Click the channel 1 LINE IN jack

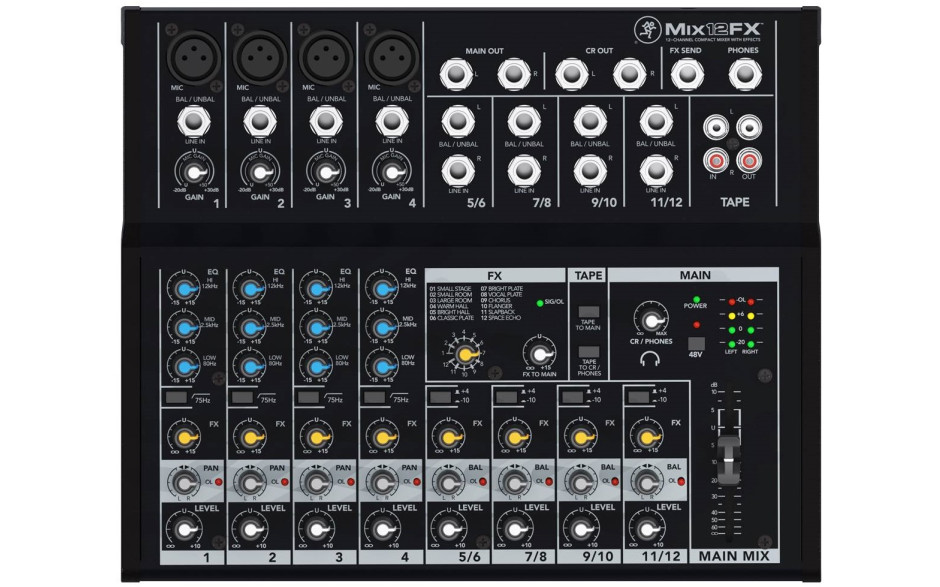click(x=194, y=122)
